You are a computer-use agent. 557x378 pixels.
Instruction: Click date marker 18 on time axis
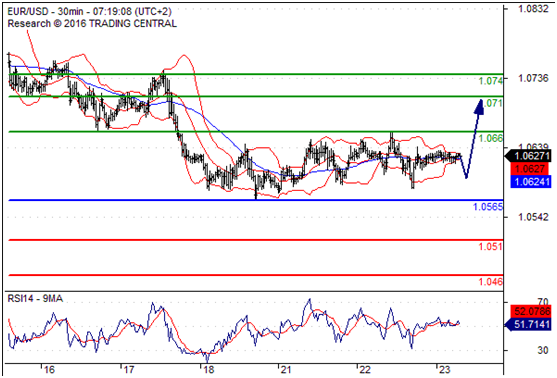click(x=209, y=370)
